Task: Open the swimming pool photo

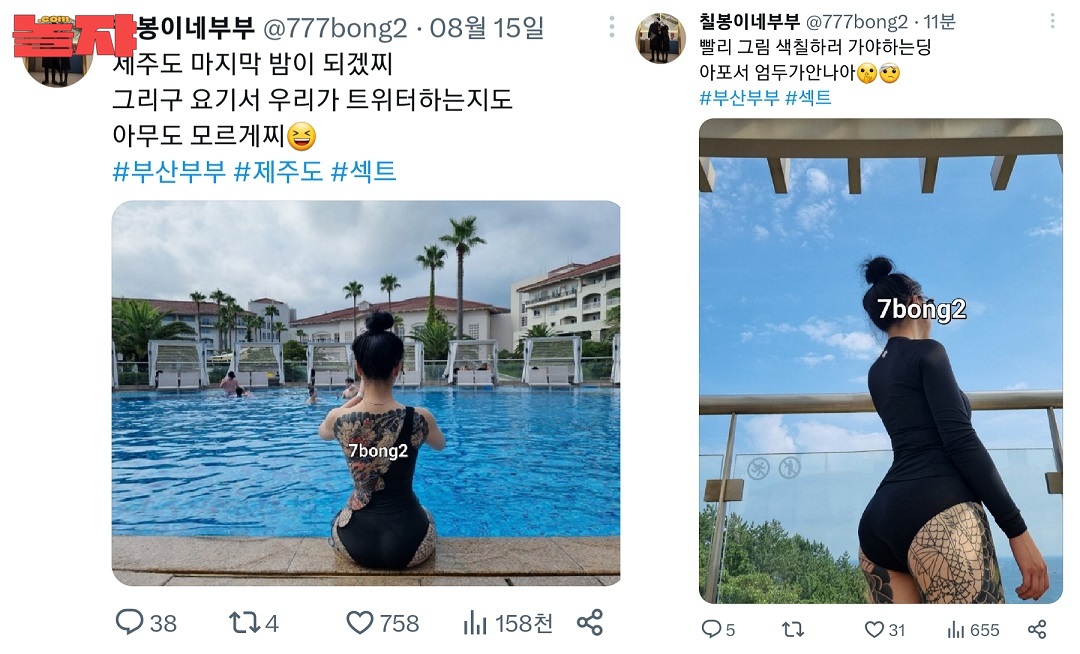Action: click(x=366, y=393)
